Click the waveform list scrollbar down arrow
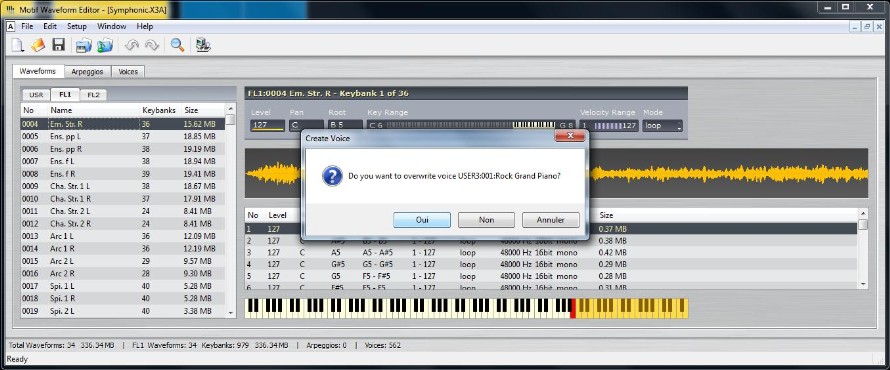The height and width of the screenshot is (370, 890). pyautogui.click(x=230, y=313)
